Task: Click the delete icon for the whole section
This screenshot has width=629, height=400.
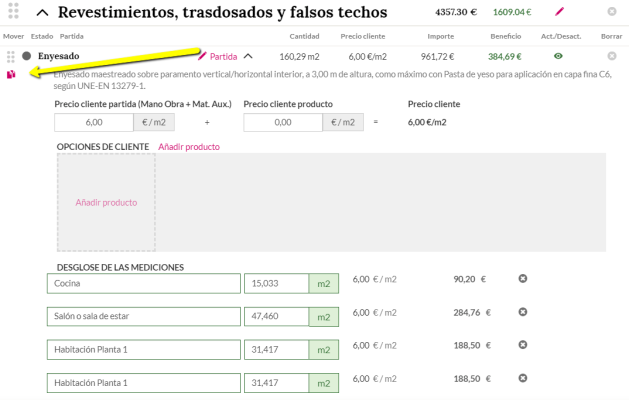Action: click(x=612, y=11)
